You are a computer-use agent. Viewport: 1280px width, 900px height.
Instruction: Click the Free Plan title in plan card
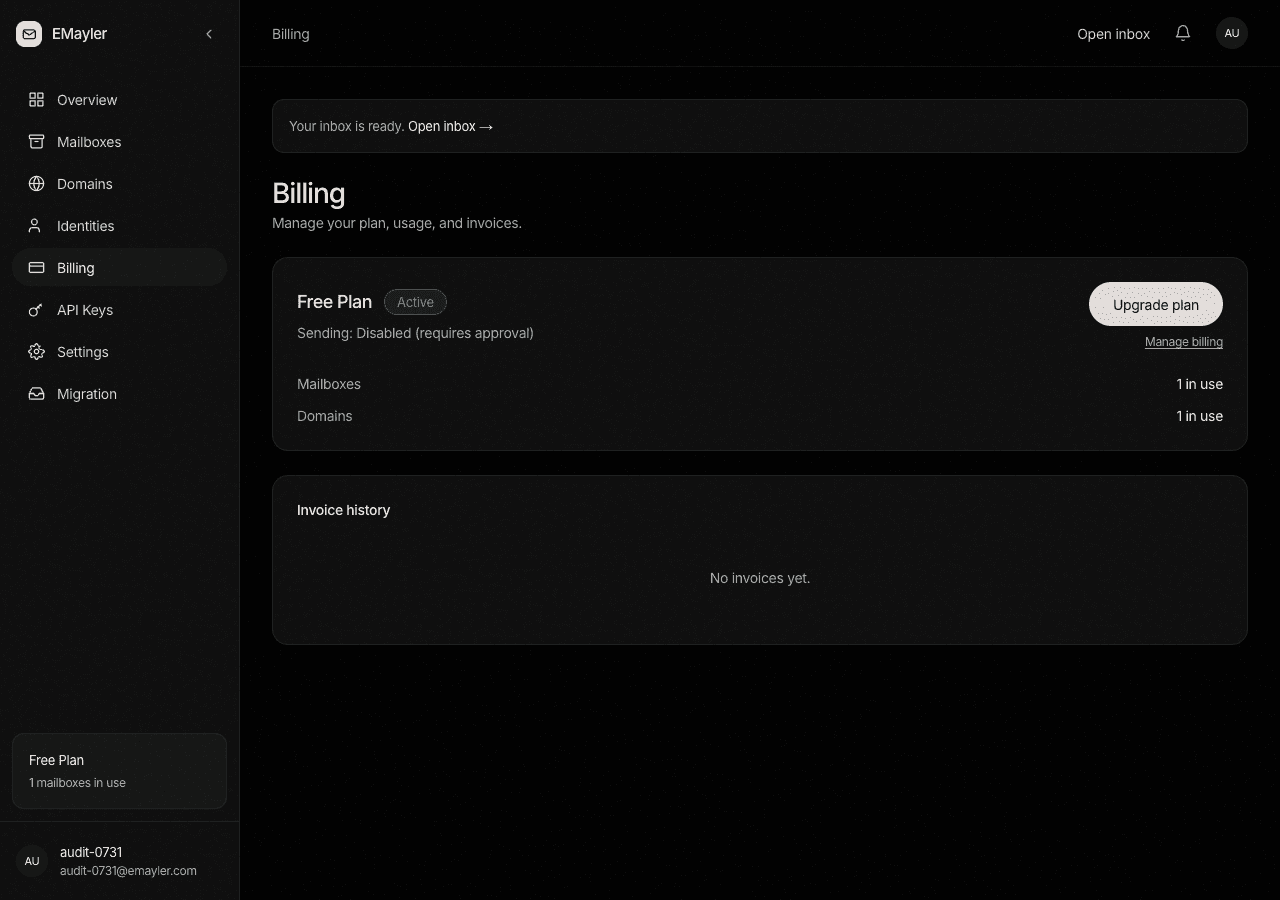pyautogui.click(x=334, y=302)
